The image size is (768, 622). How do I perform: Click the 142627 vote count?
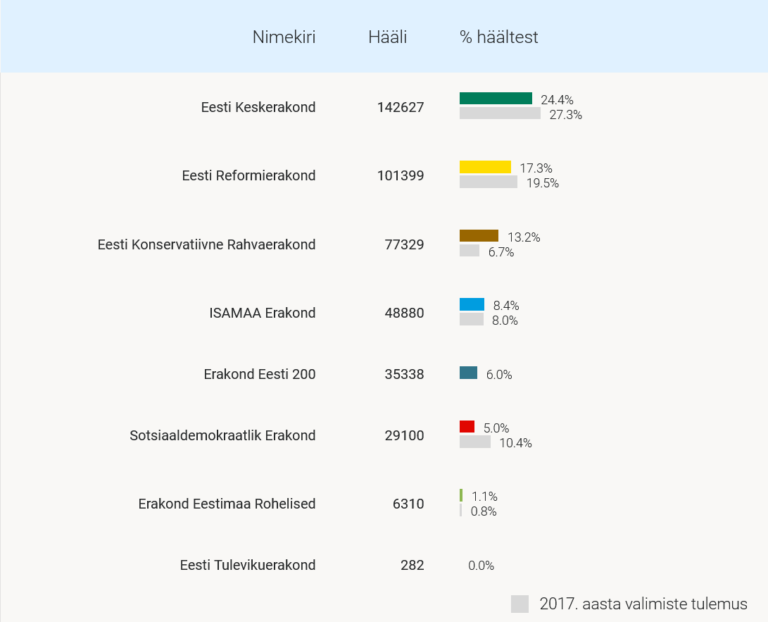pyautogui.click(x=401, y=107)
